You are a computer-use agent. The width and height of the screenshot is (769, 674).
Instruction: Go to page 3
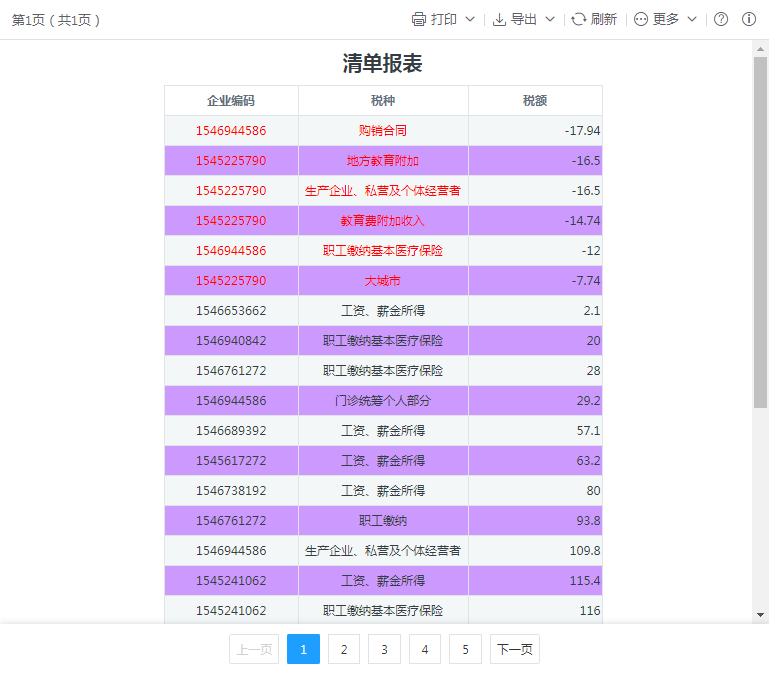(384, 649)
